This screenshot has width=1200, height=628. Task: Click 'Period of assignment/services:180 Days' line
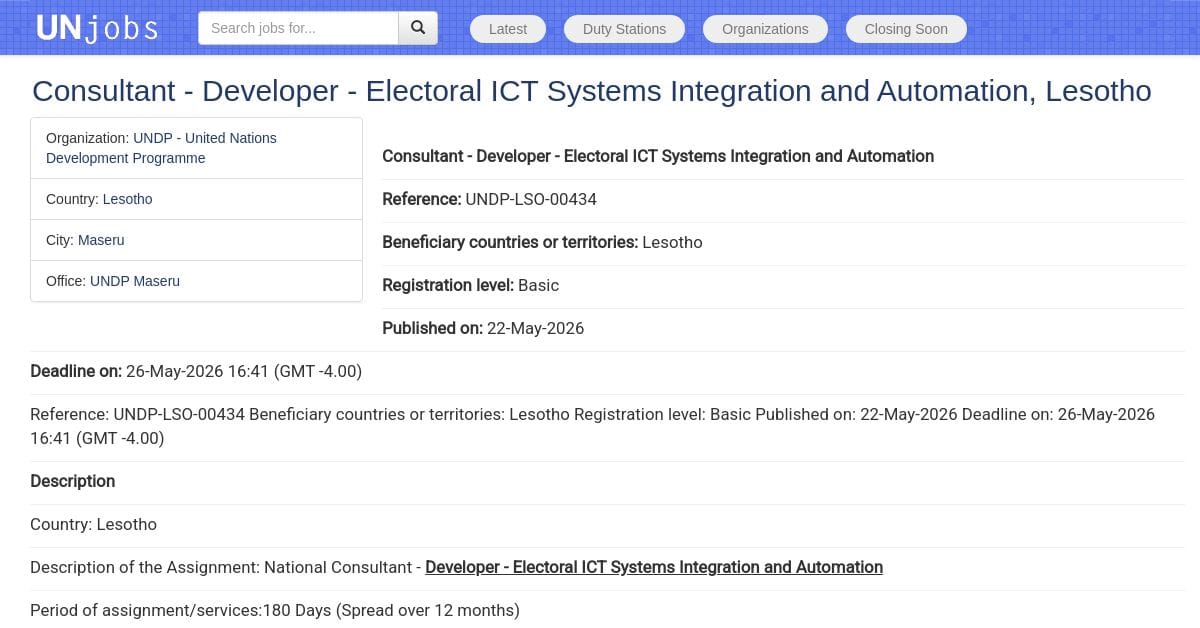[x=275, y=610]
